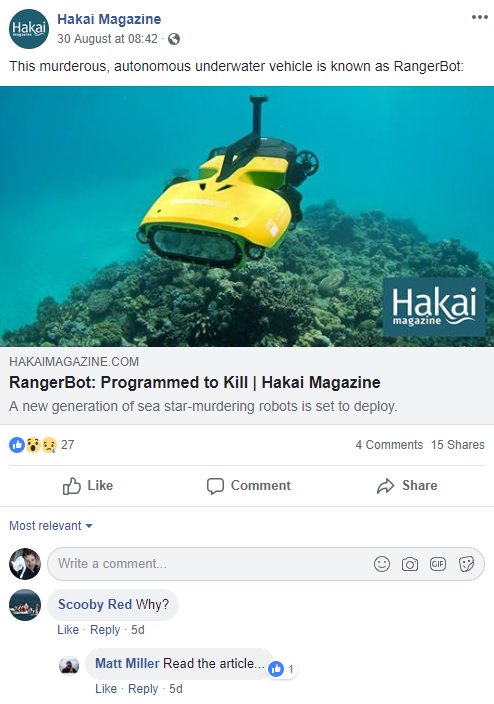View reactions via the like emoji icon

coord(17,445)
